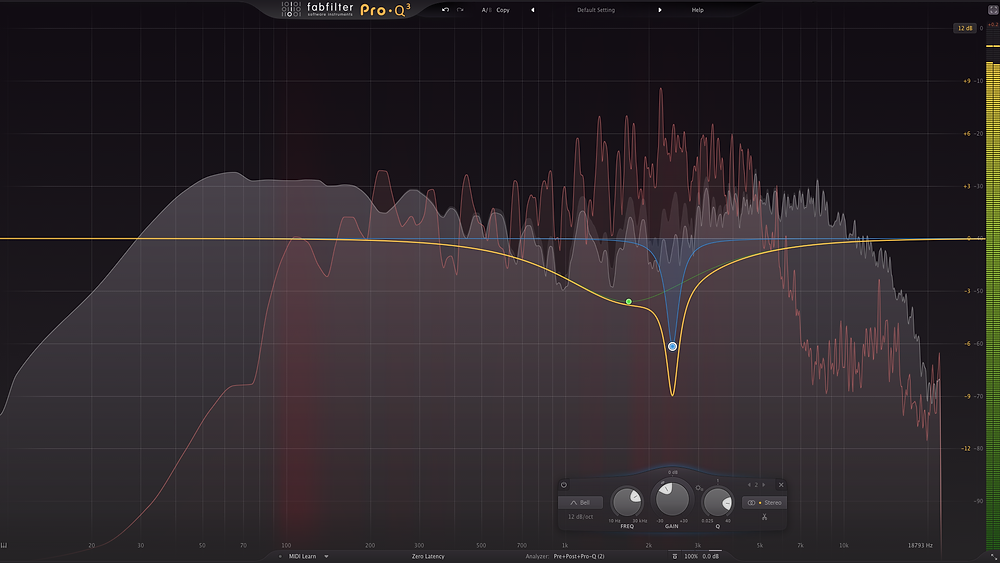Click the 100 frequency axis label
Screen dimensions: 1000x563
[x=286, y=546]
